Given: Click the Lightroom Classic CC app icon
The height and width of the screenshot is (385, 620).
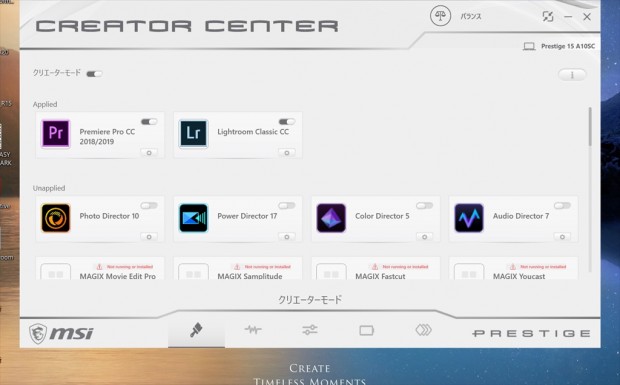Looking at the screenshot, I should click(x=193, y=134).
